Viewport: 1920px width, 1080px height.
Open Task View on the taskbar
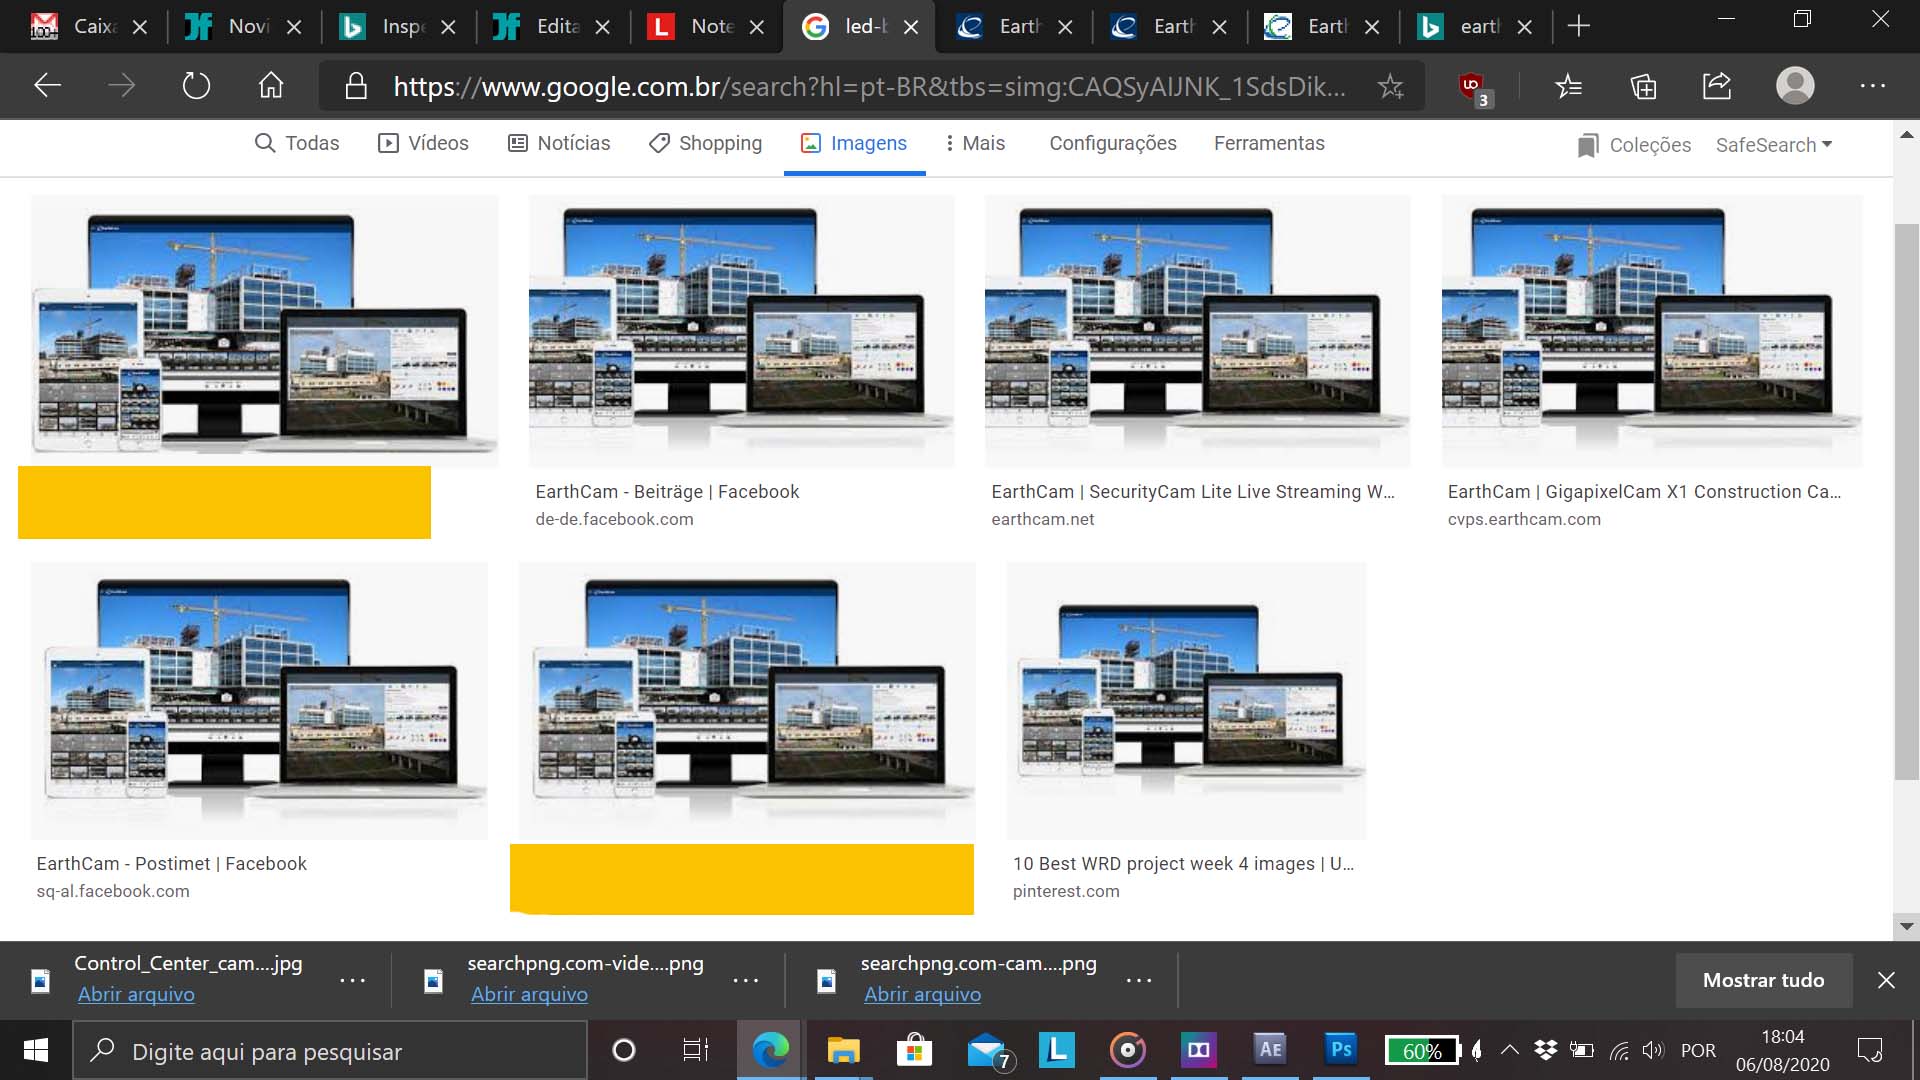point(695,1051)
